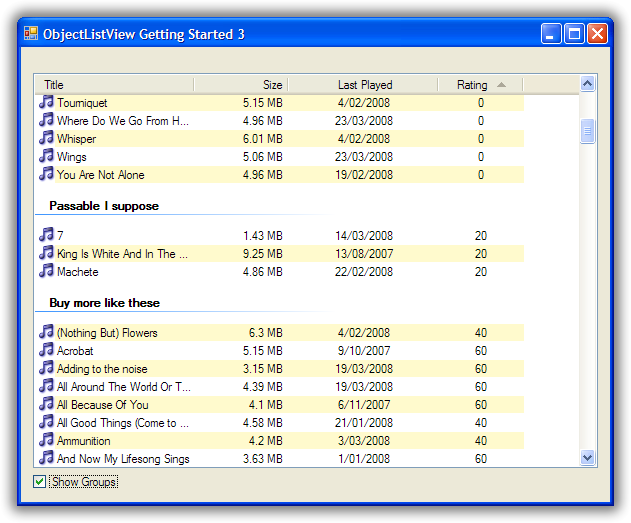Sort list by Size column header
Image resolution: width=631 pixels, height=523 pixels.
[x=241, y=85]
